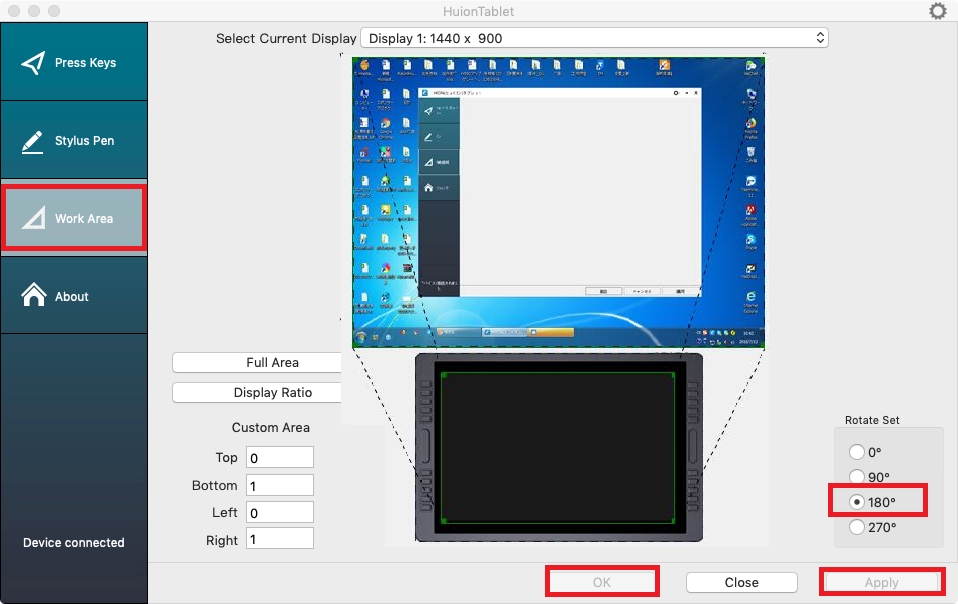Screen dimensions: 958x604
Task: Click the About house icon
Action: pyautogui.click(x=34, y=294)
